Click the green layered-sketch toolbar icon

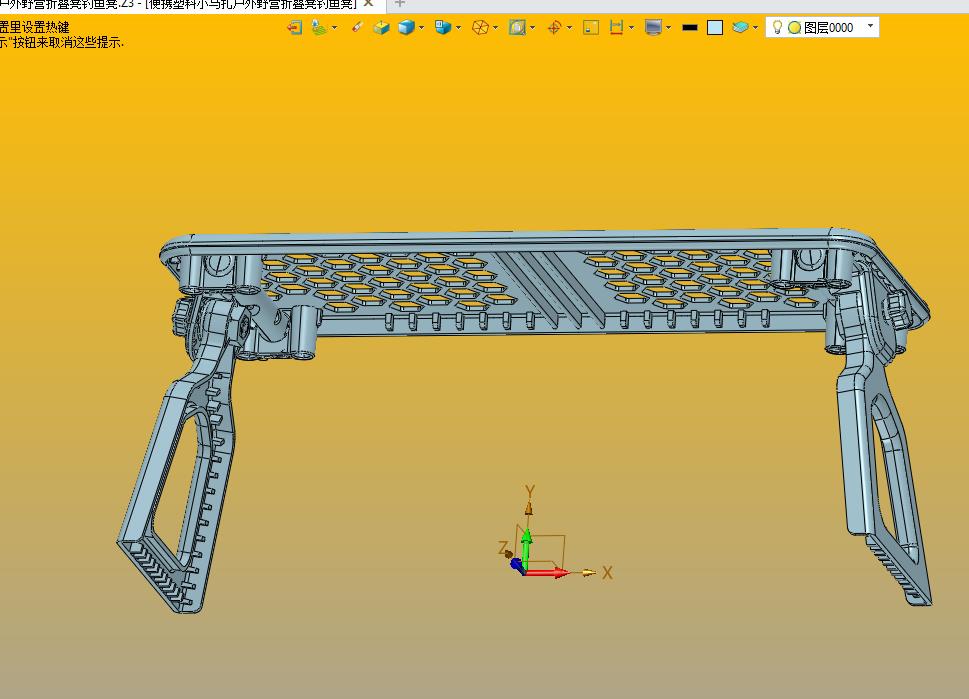click(x=319, y=27)
